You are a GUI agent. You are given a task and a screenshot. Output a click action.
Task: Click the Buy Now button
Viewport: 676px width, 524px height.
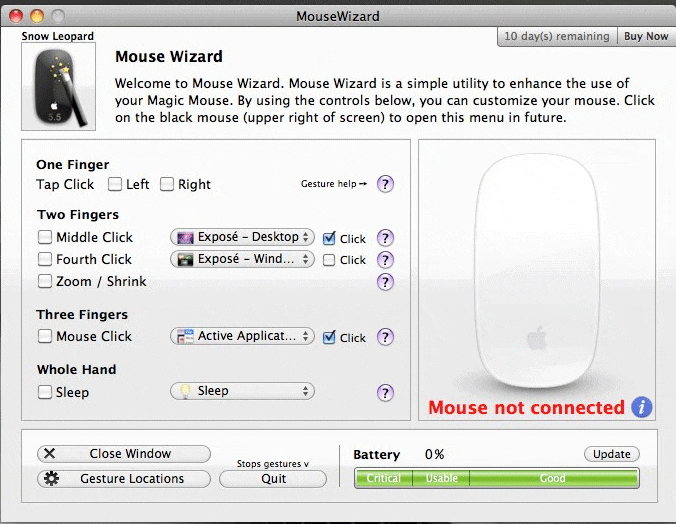[x=646, y=37]
